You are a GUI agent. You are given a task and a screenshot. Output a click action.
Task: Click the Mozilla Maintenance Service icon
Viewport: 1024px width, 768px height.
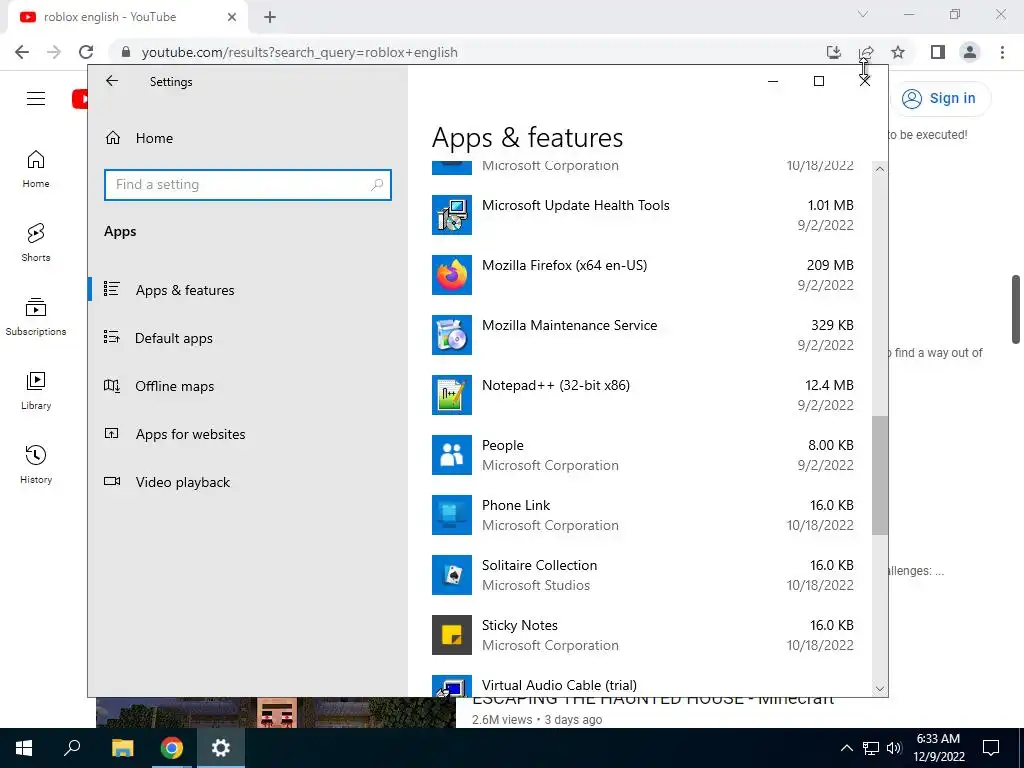tap(452, 335)
